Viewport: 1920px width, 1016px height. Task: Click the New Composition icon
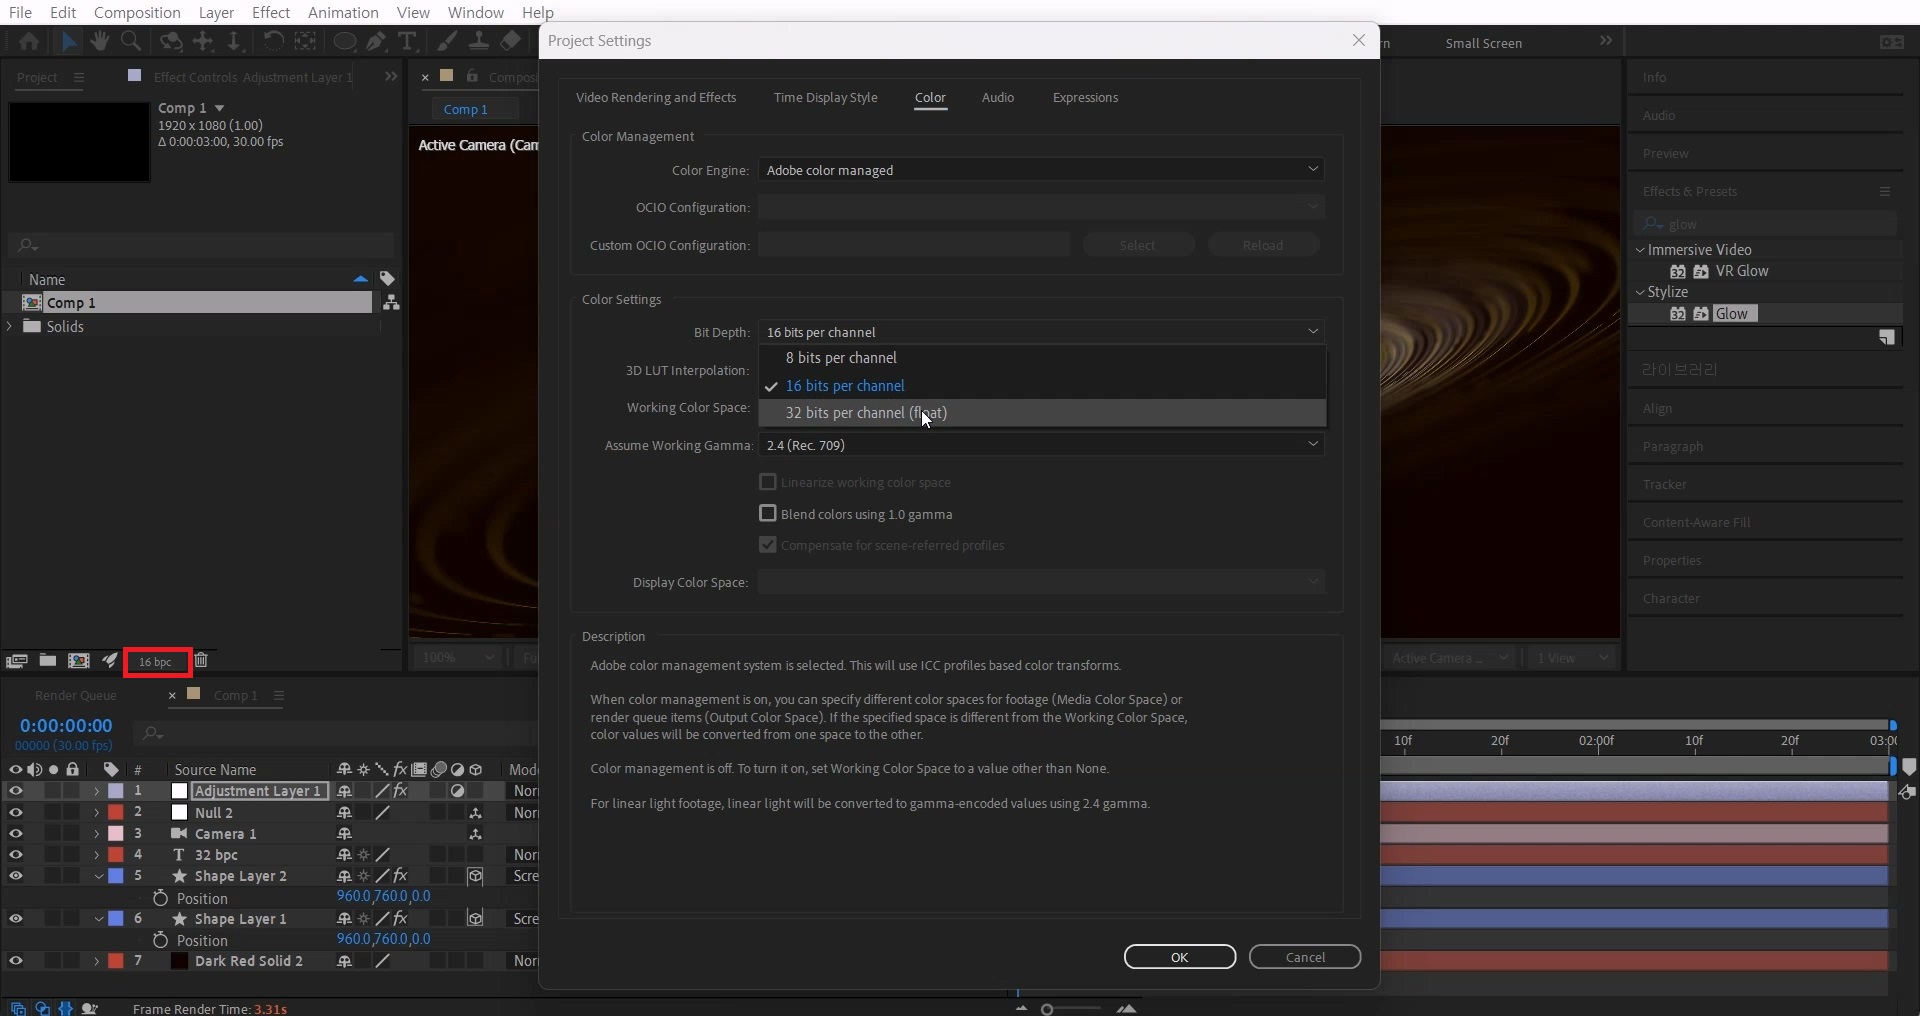coord(78,660)
